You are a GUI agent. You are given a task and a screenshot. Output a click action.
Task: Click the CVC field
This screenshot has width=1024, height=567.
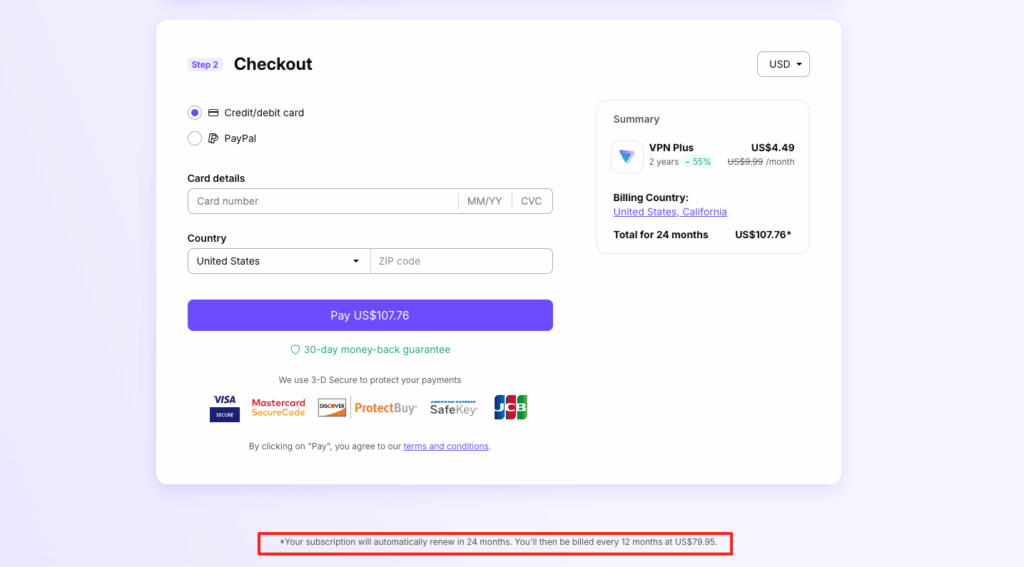coord(532,201)
